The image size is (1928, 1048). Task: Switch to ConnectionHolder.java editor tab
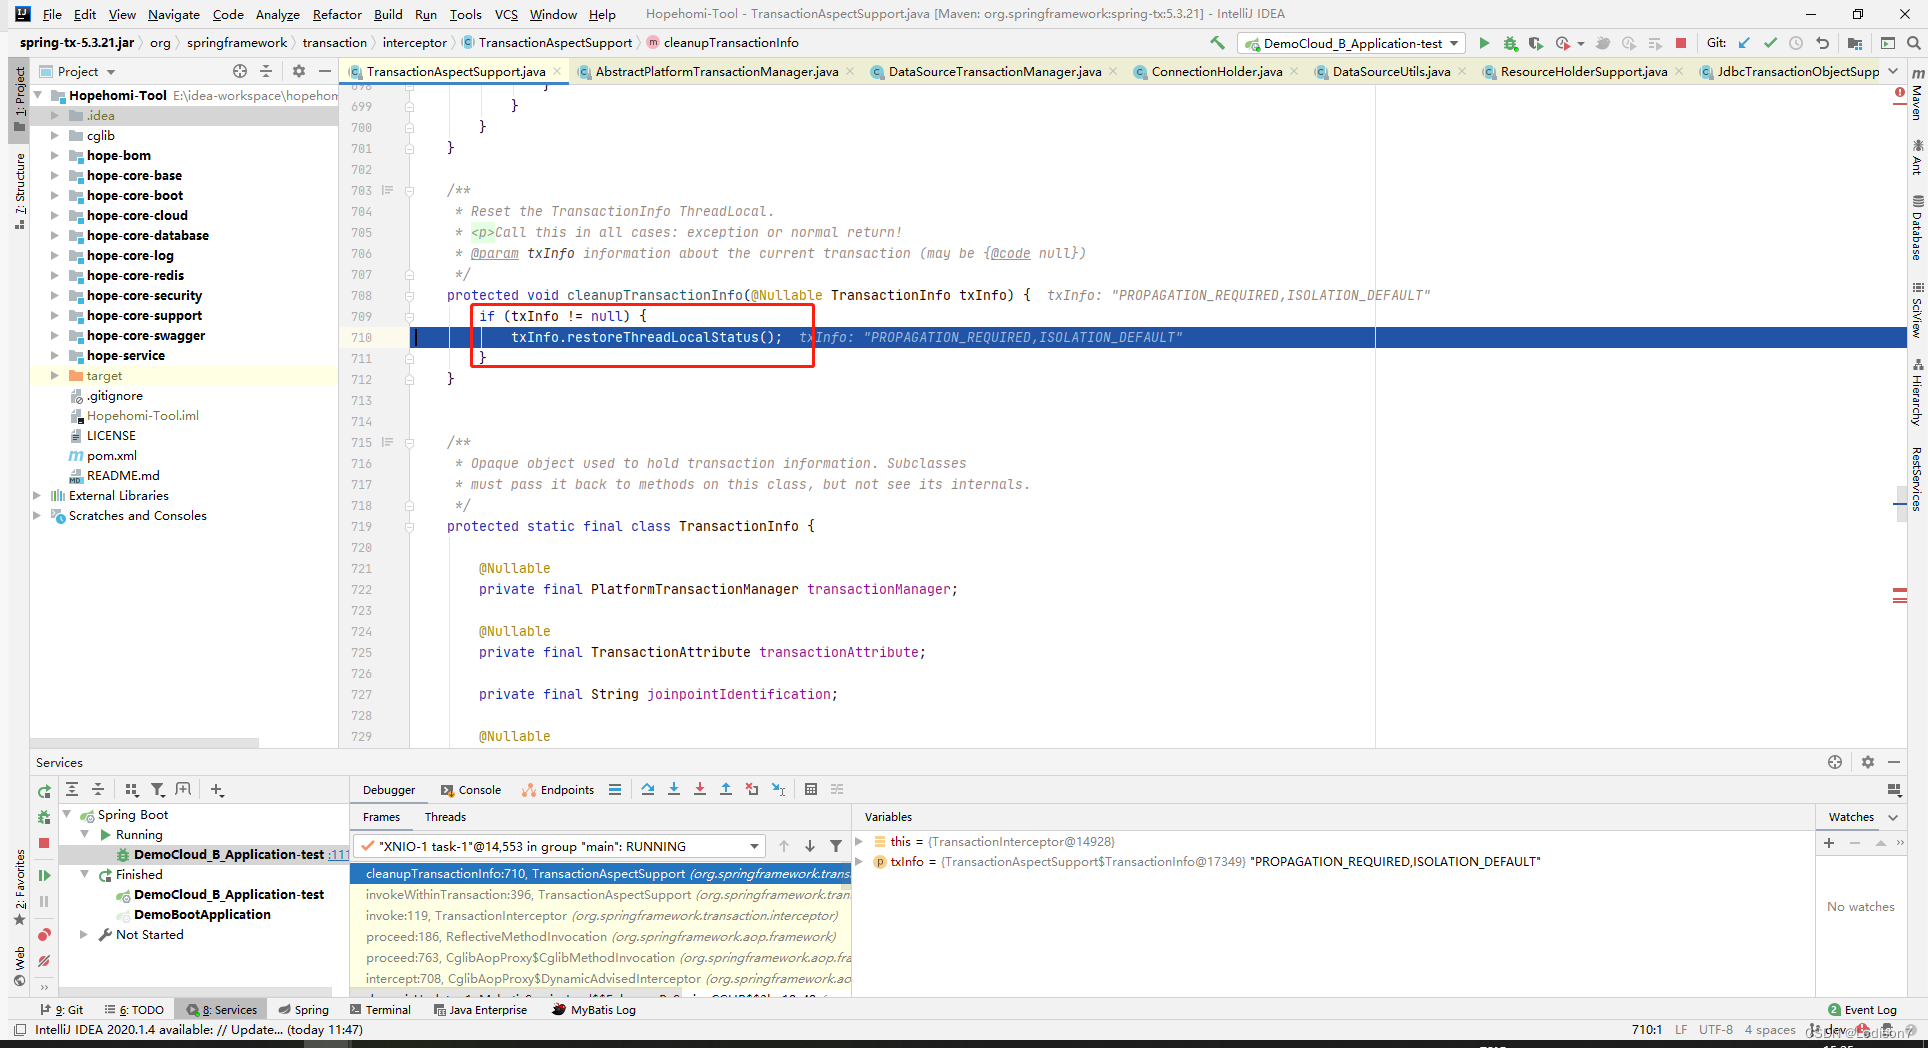[x=1217, y=71]
